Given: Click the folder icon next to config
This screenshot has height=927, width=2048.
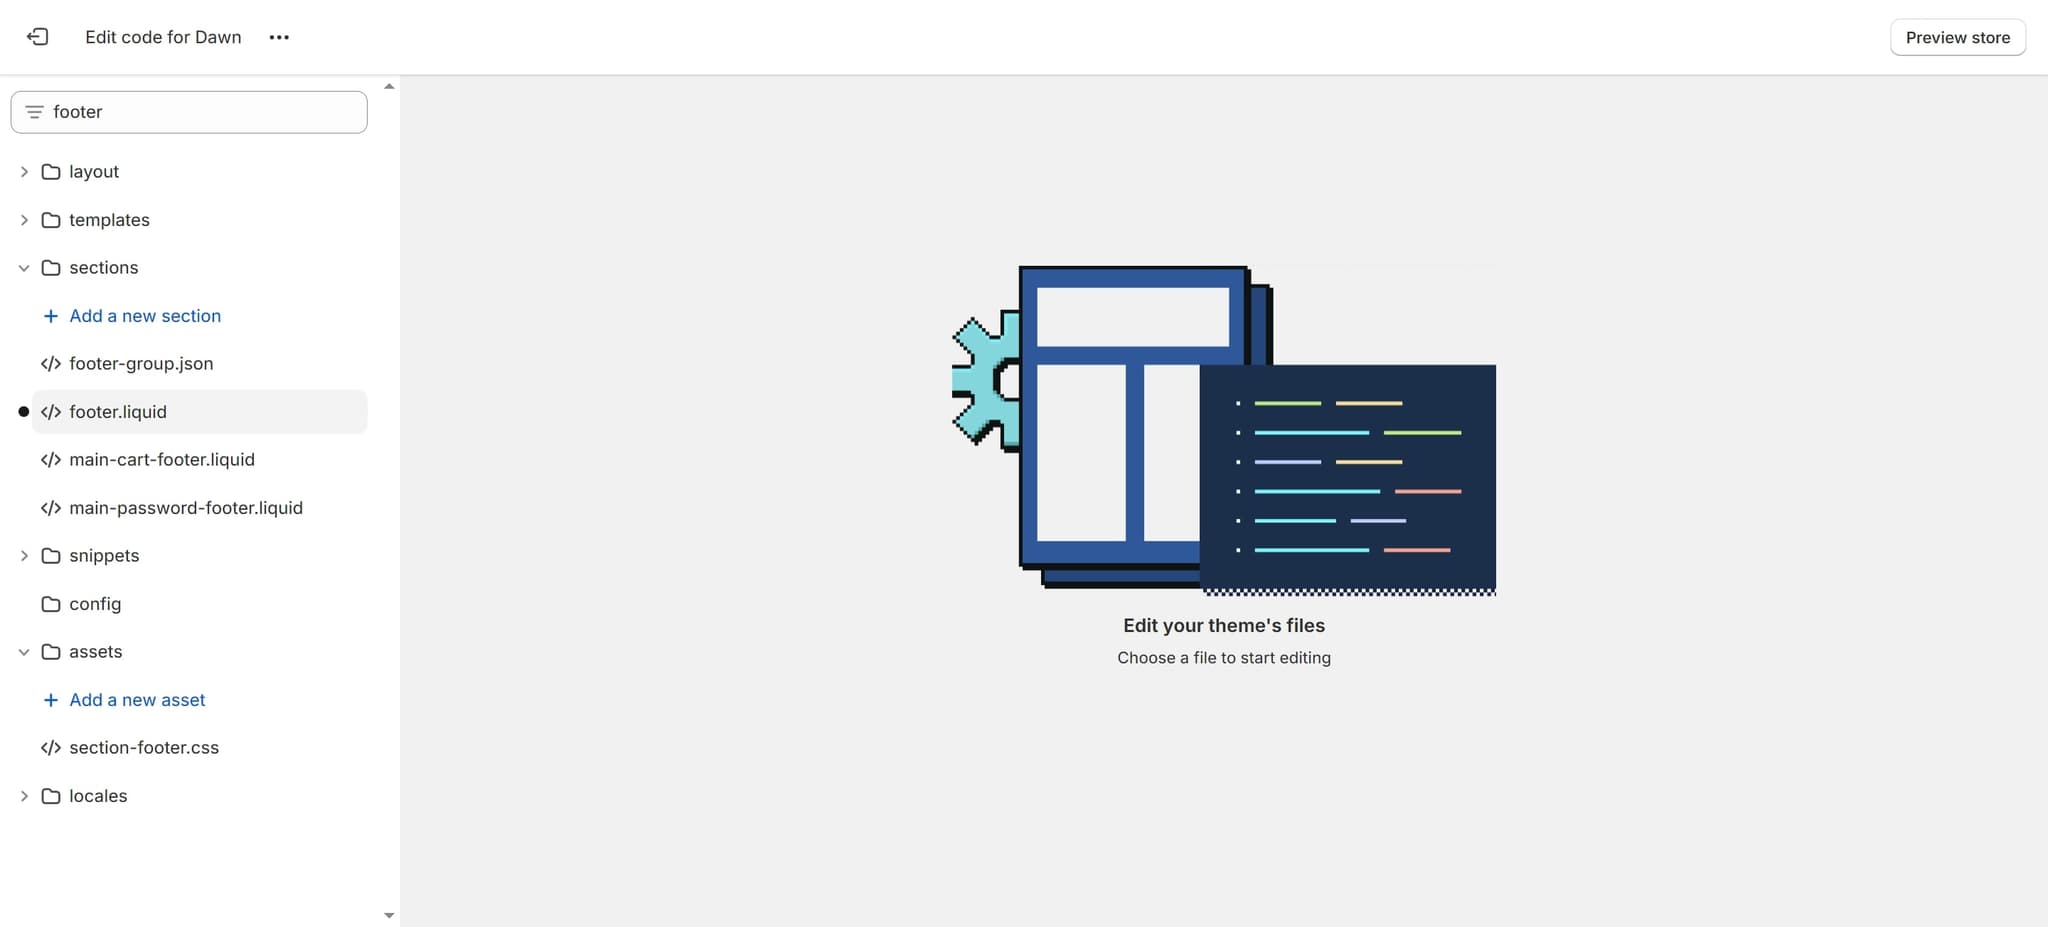Looking at the screenshot, I should [51, 603].
